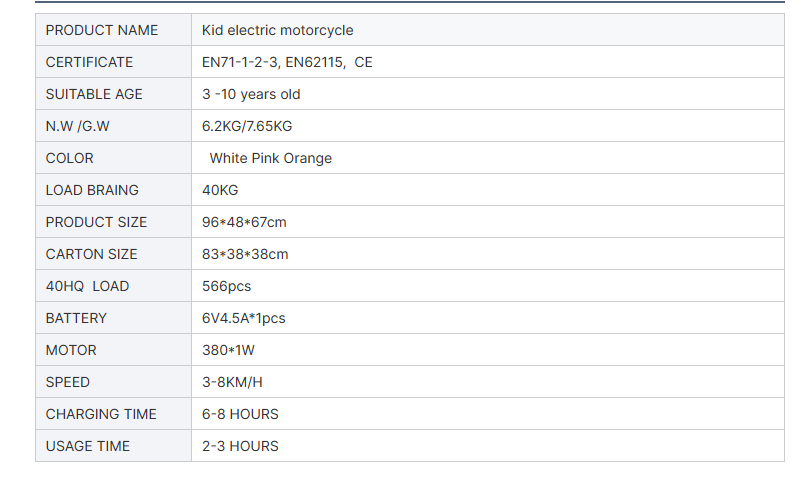Click the 40KG load value
This screenshot has width=801, height=481.
coord(220,190)
